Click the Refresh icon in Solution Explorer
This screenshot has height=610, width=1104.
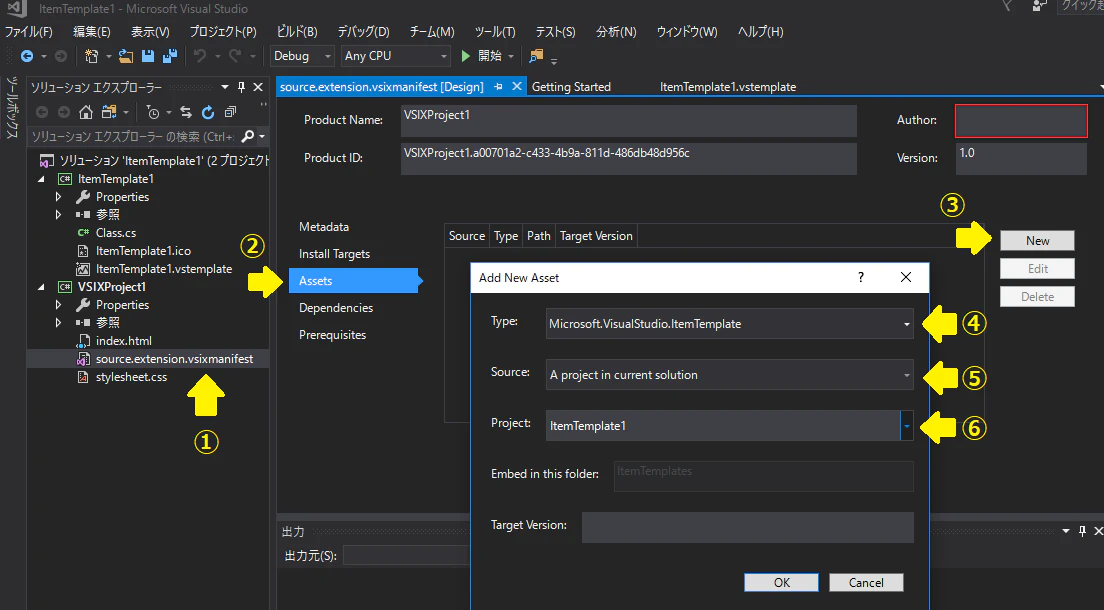click(208, 112)
